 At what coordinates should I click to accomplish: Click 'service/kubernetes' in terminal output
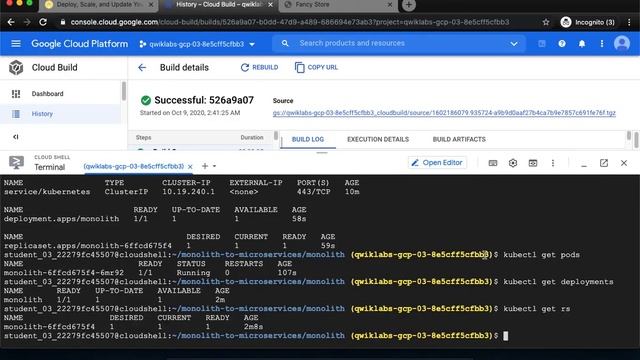pos(47,192)
